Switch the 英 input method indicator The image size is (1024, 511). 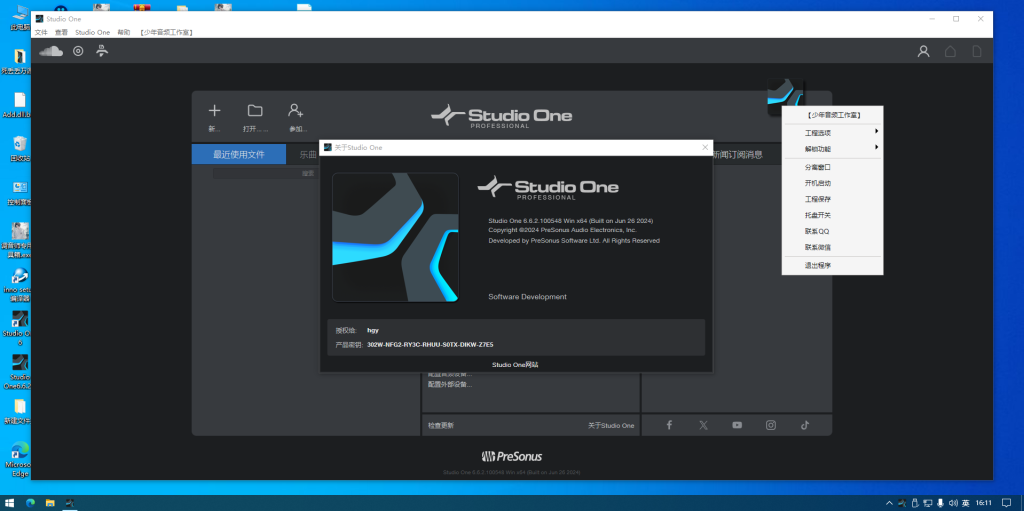tap(965, 503)
